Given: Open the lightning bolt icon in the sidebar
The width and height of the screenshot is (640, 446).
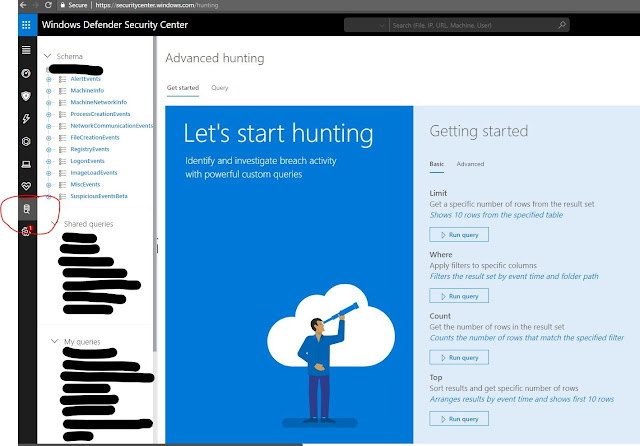Looking at the screenshot, I should [26, 119].
